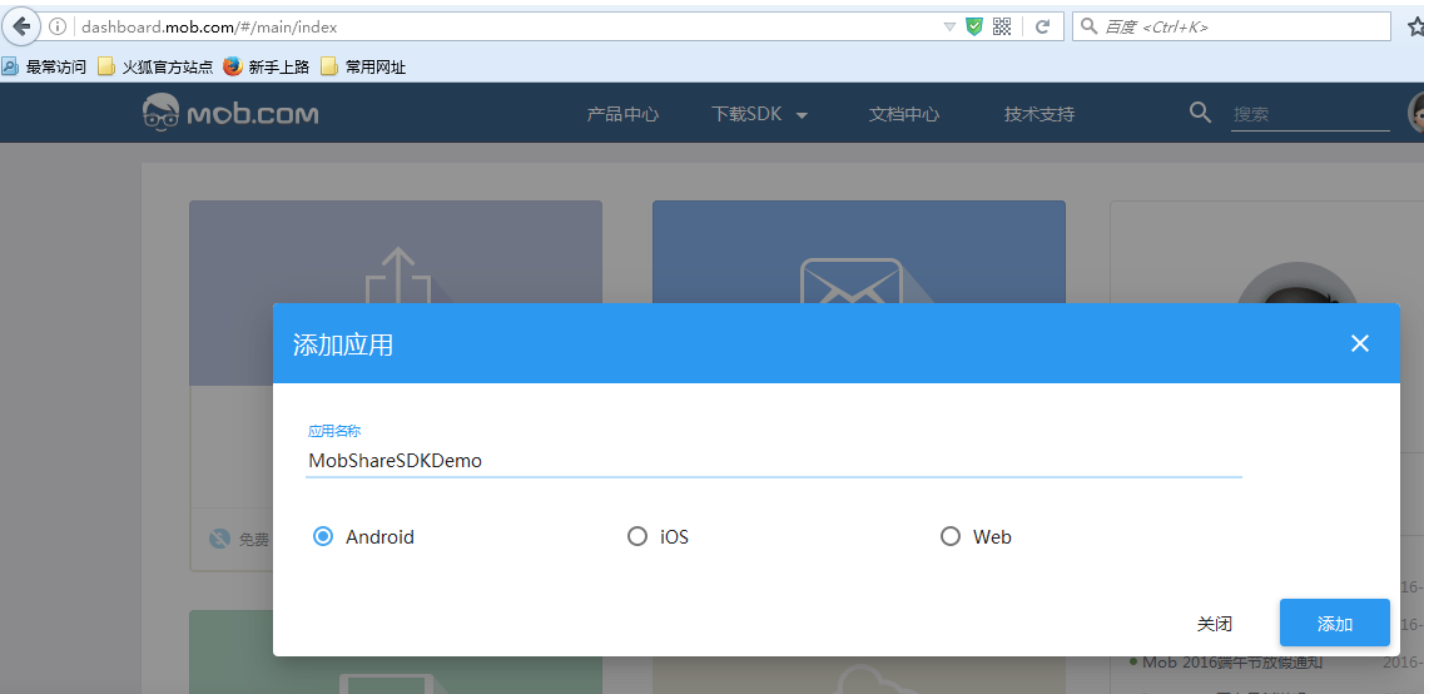This screenshot has height=694, width=1430.
Task: Open the 常用网址 bookmark folder
Action: (363, 67)
